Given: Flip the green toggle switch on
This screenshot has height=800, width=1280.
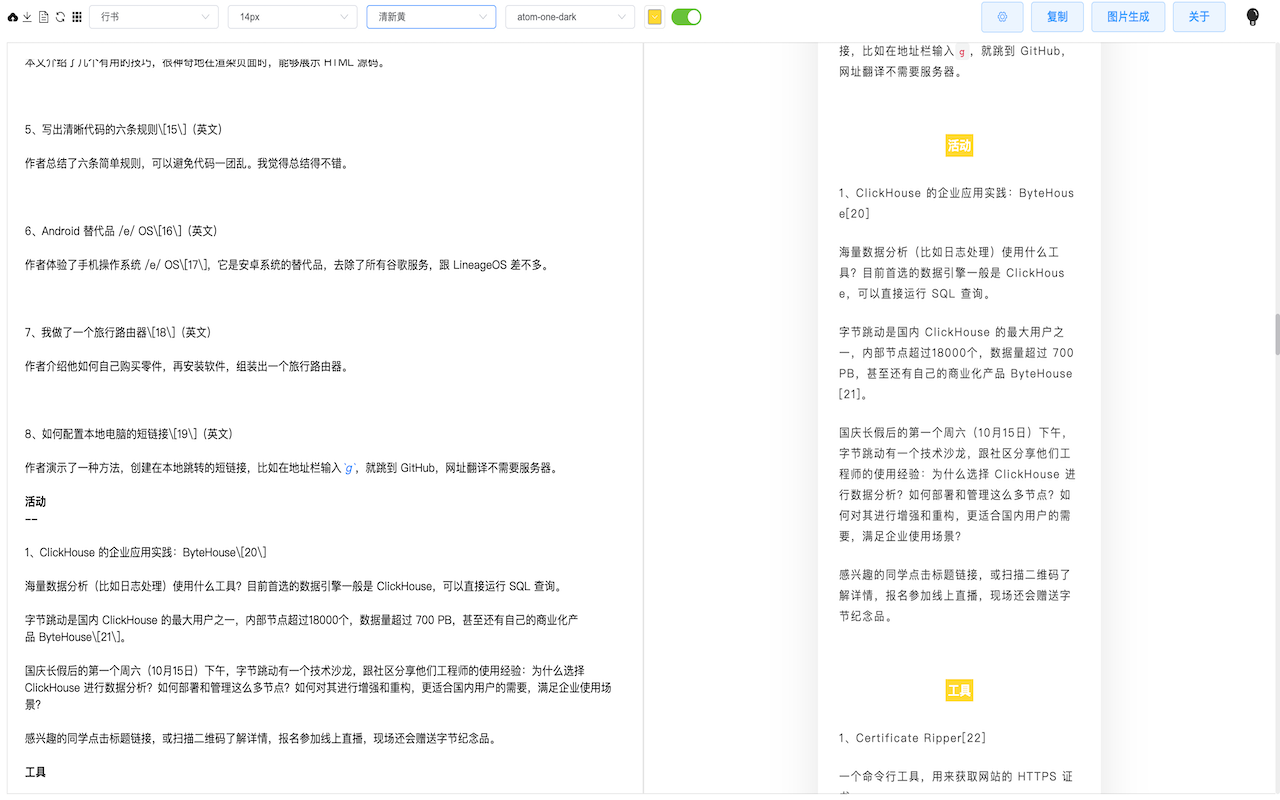Looking at the screenshot, I should [x=686, y=17].
